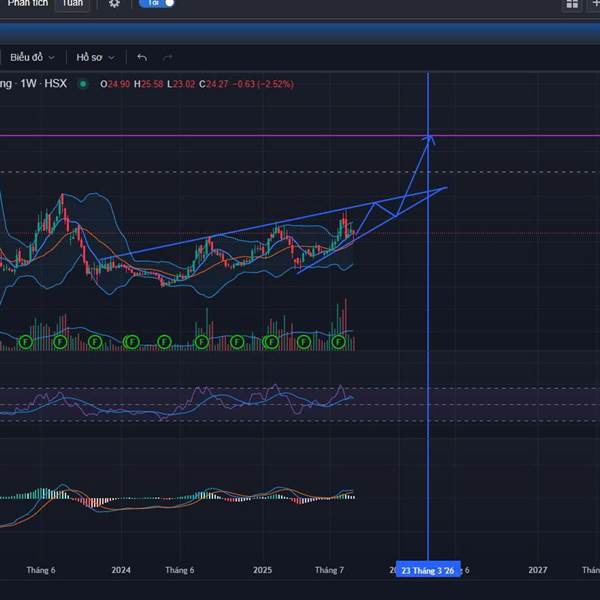
Task: Click the 2024 label on time axis
Action: click(x=121, y=570)
